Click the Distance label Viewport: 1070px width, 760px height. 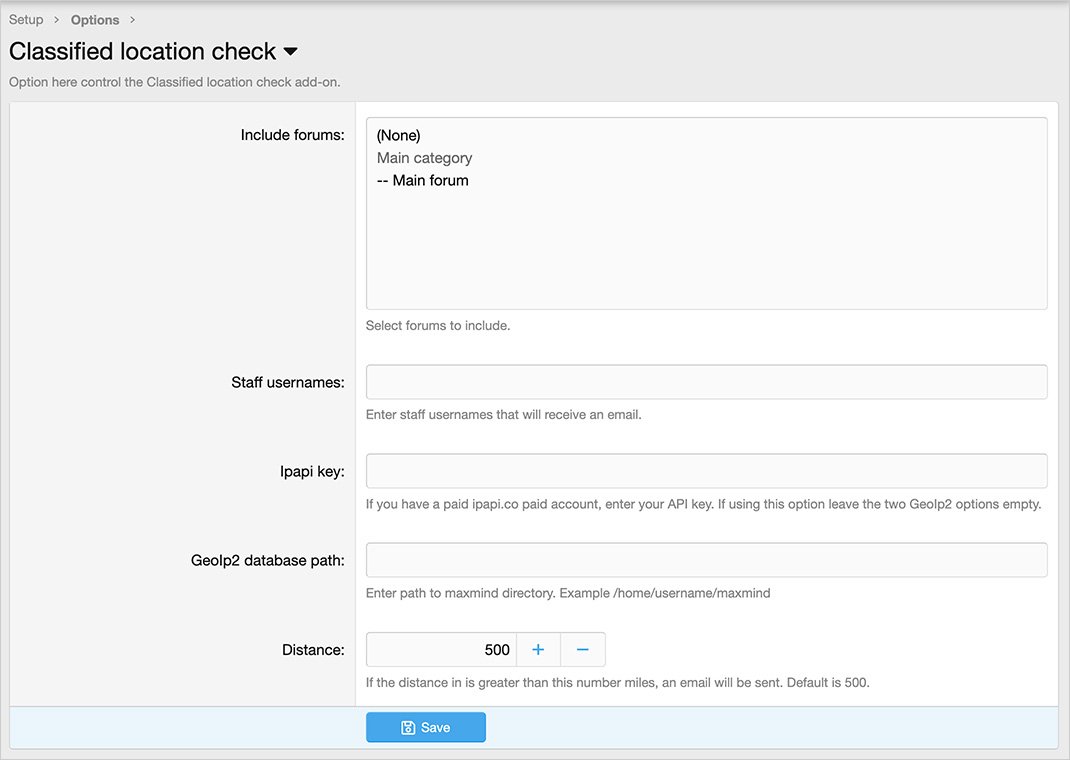point(313,650)
